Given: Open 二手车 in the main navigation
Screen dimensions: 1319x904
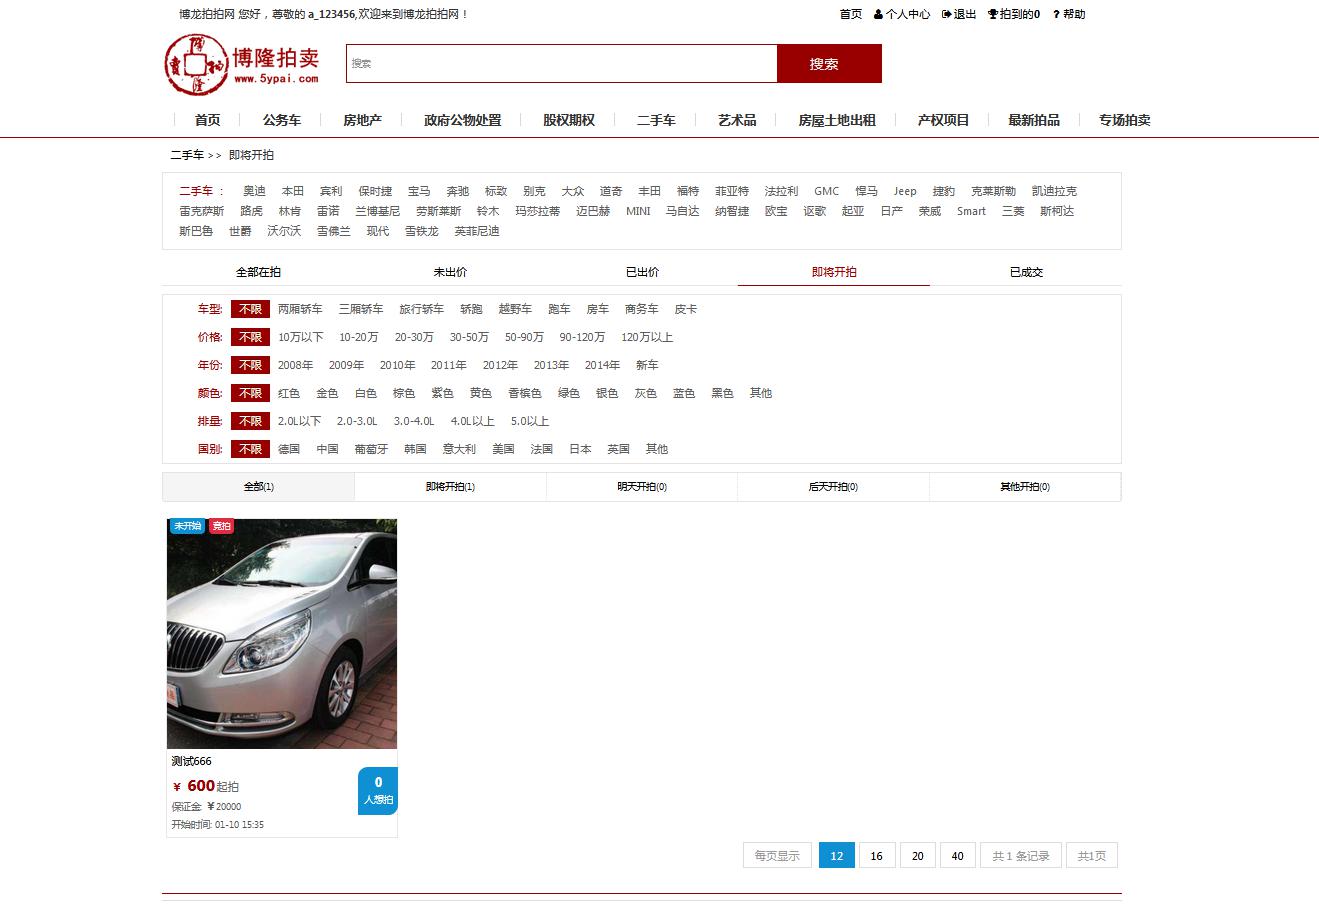Looking at the screenshot, I should (x=656, y=120).
